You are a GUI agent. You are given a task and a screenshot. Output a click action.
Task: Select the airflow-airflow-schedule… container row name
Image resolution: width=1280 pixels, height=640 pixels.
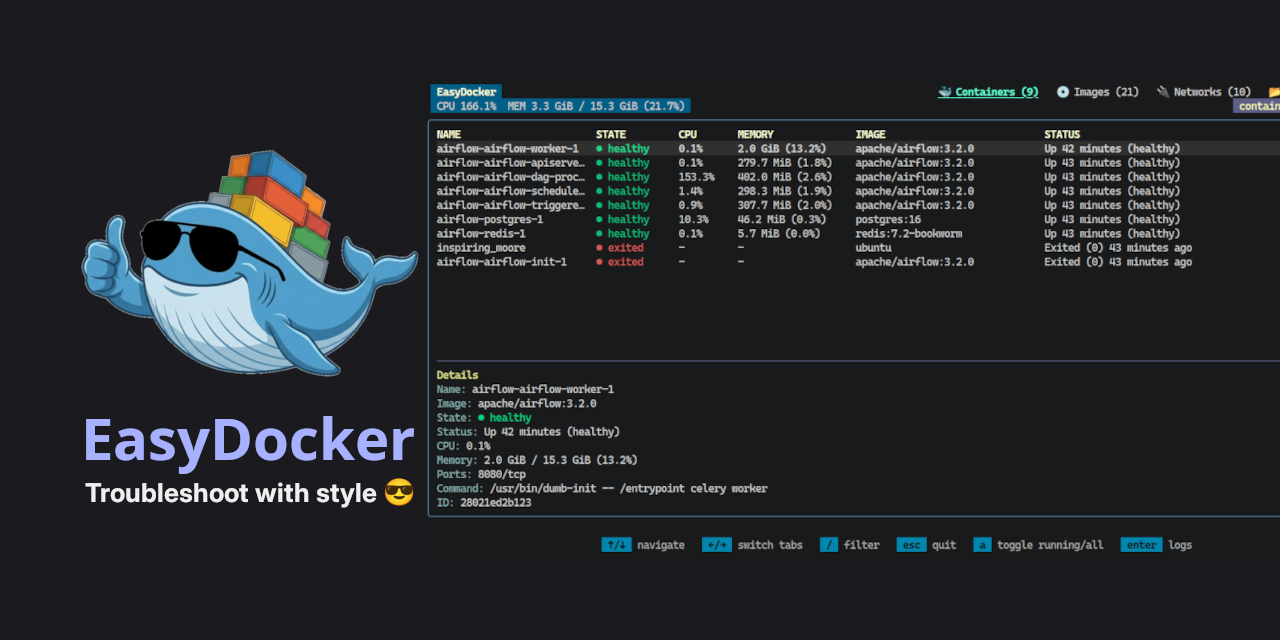510,191
